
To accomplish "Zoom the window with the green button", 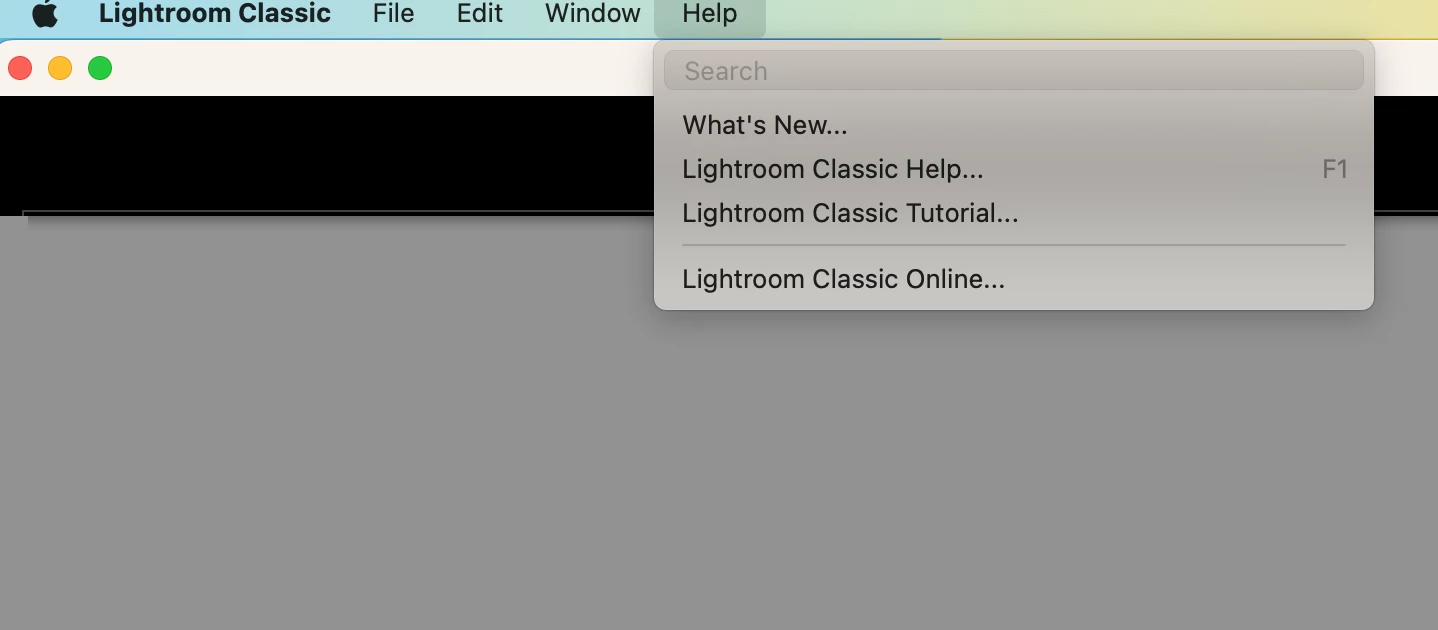I will click(100, 68).
